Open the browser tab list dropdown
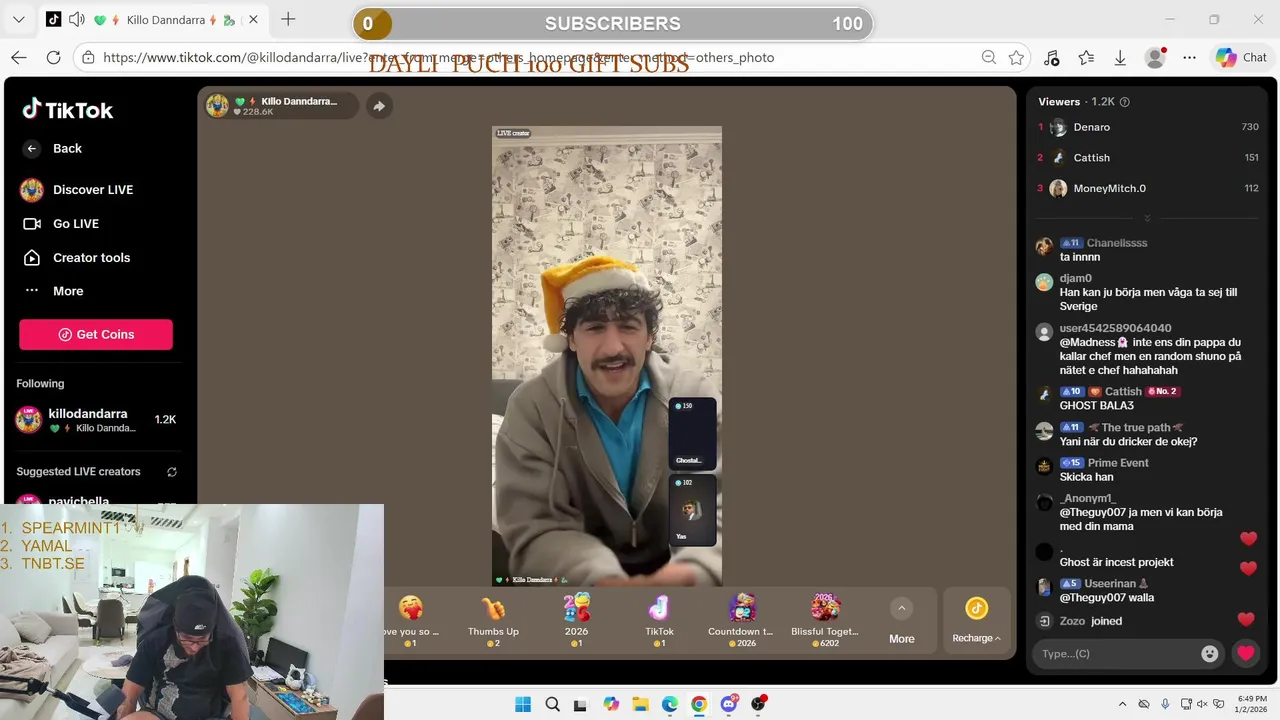Screen dimensions: 1280x720 coord(18,20)
